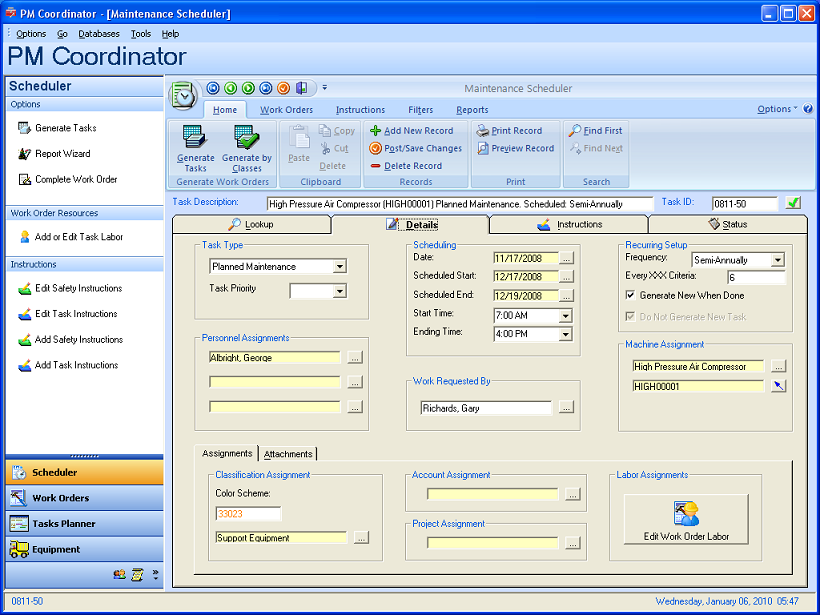Open Report Wizard in the sidebar

(x=54, y=154)
